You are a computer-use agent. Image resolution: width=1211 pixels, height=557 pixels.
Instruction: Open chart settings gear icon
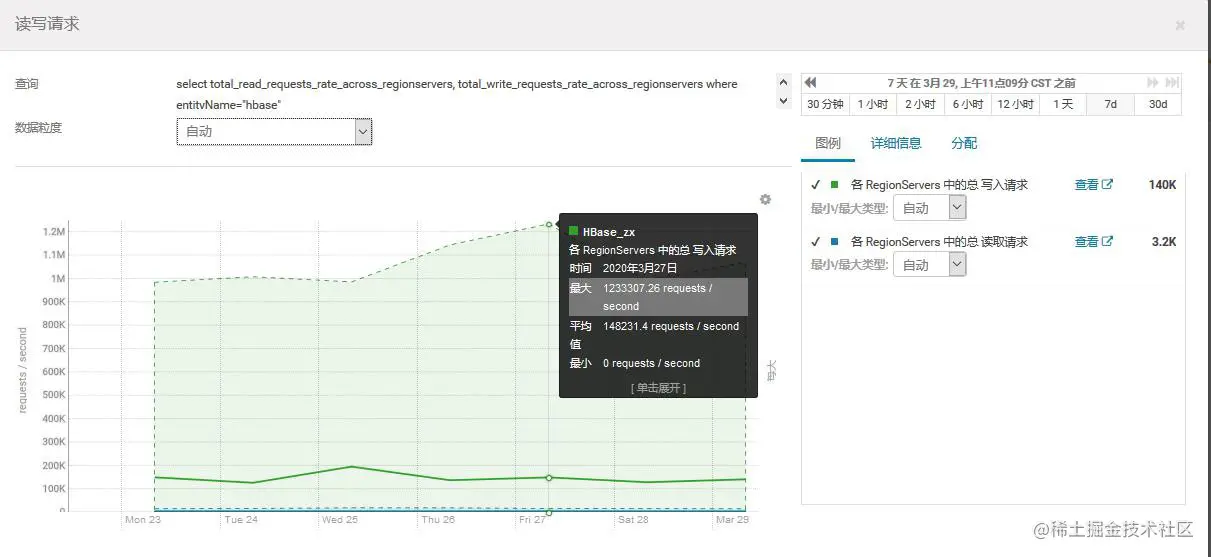(x=765, y=200)
